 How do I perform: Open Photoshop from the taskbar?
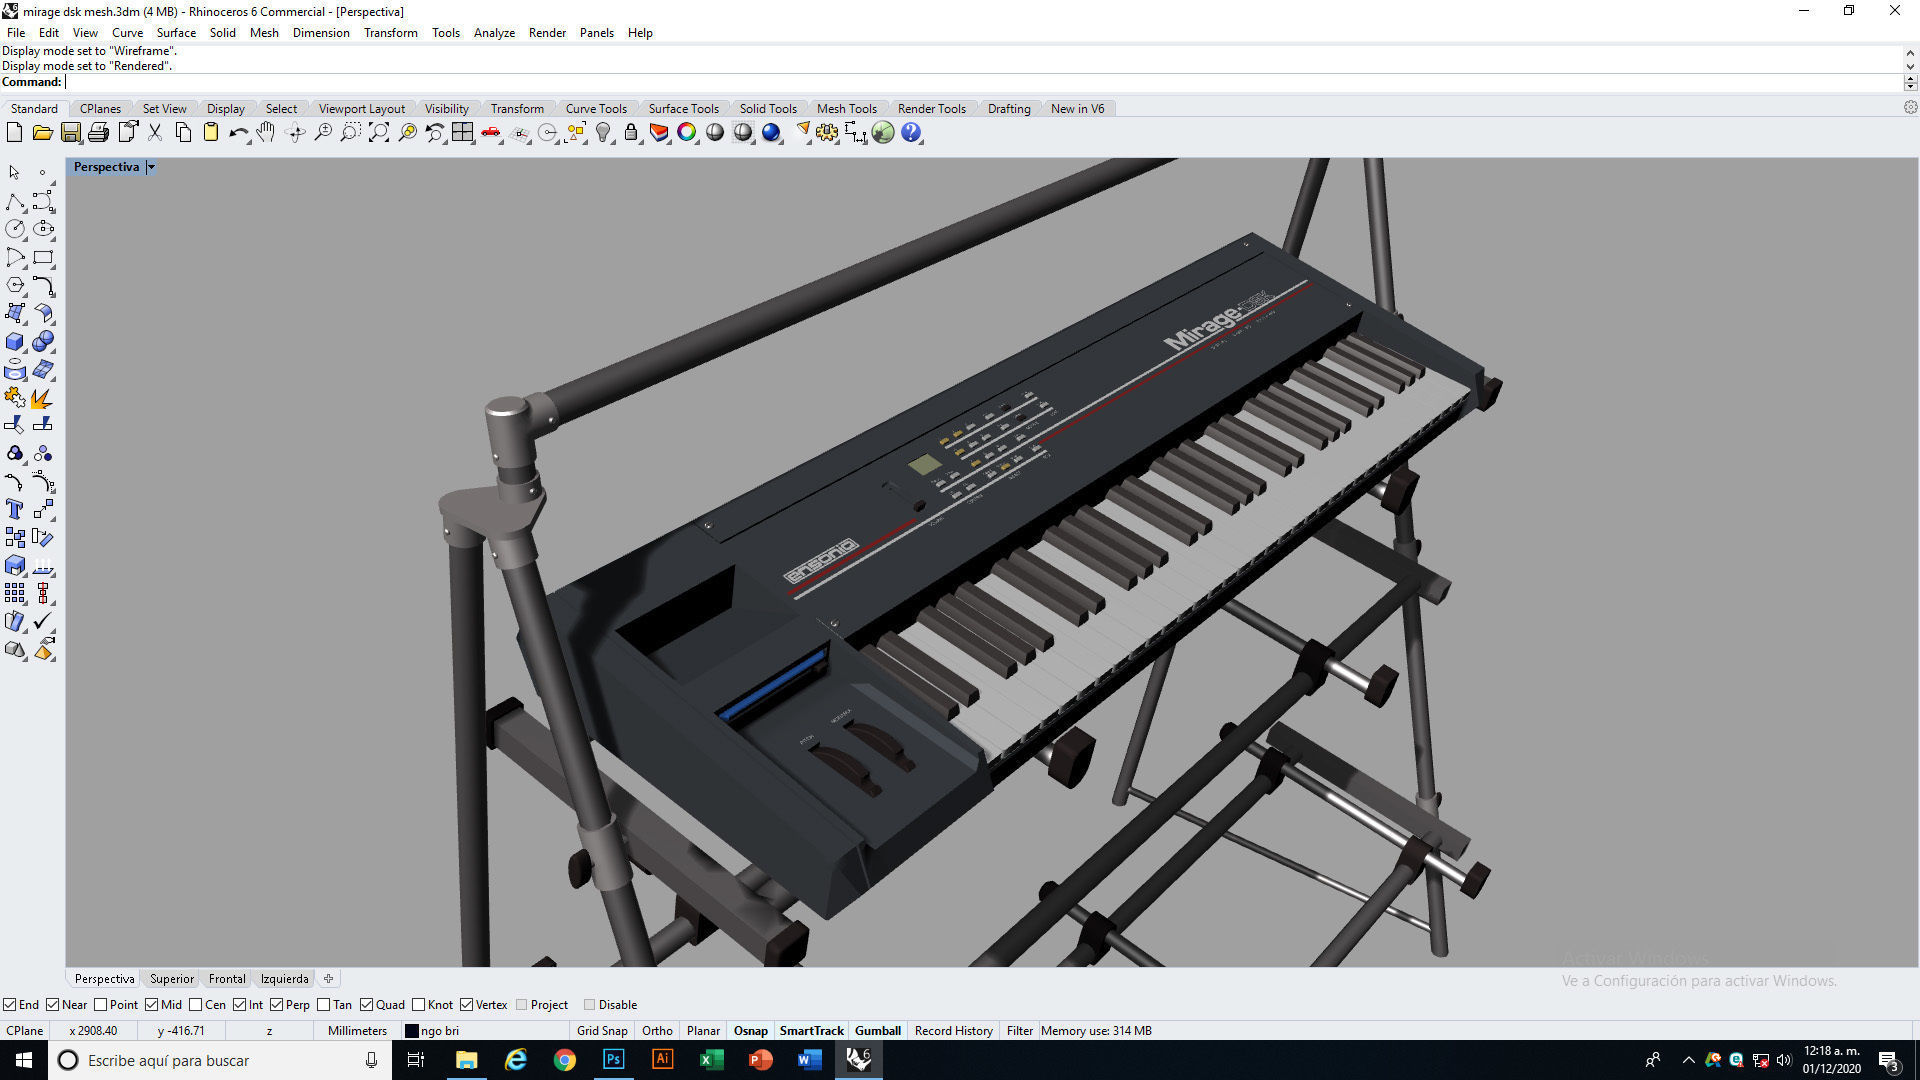(x=613, y=1060)
